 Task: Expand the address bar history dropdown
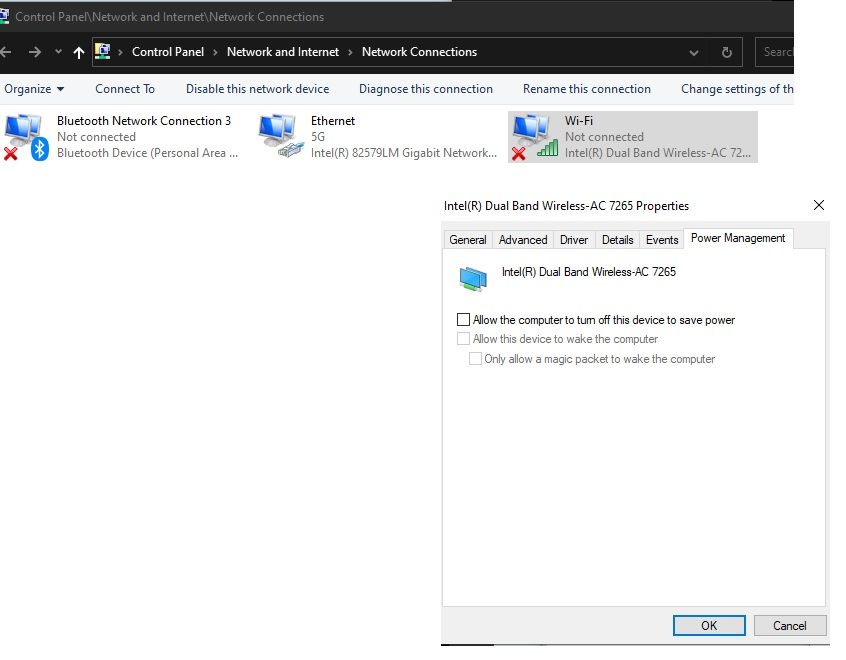[x=694, y=52]
